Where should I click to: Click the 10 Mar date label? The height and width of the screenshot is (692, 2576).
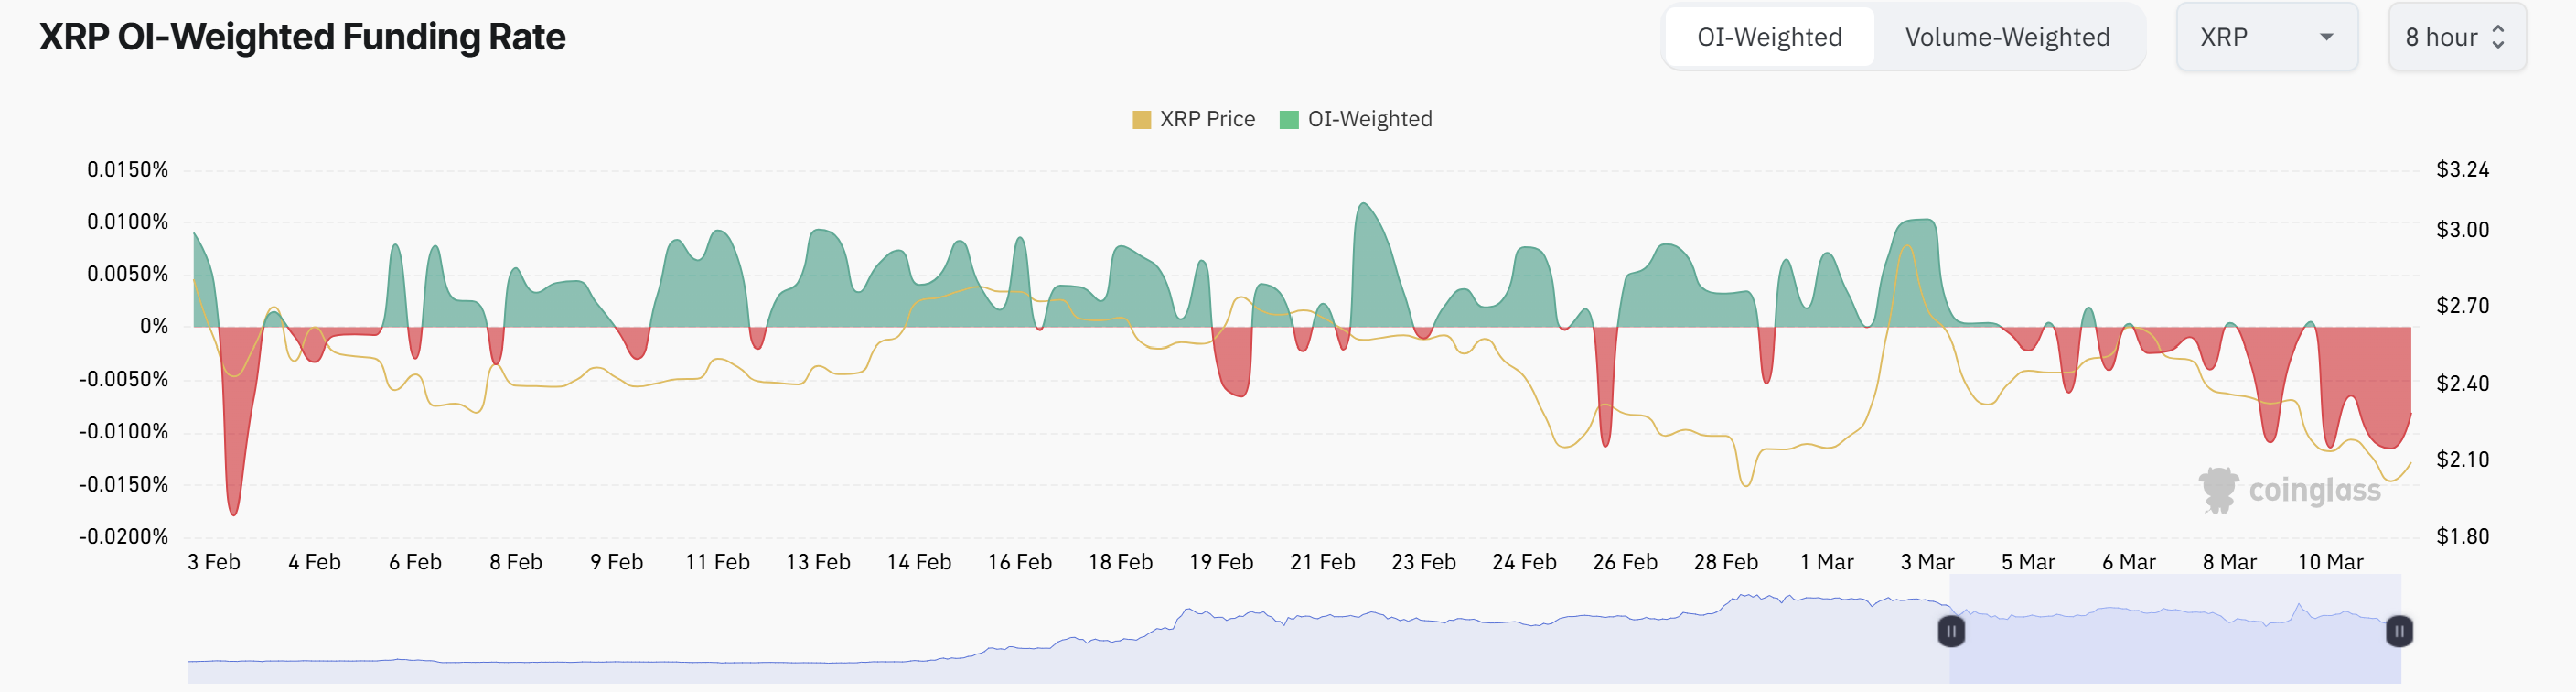[x=2330, y=562]
